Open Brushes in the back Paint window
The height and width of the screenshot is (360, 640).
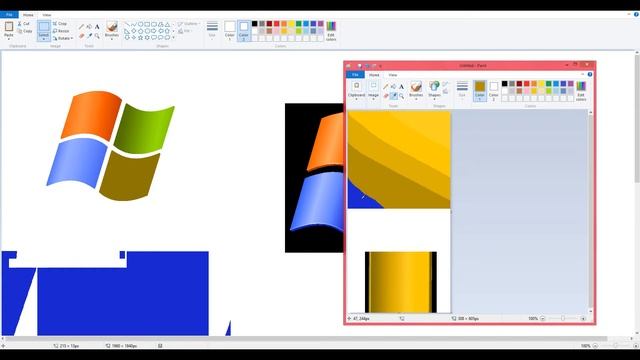(111, 30)
